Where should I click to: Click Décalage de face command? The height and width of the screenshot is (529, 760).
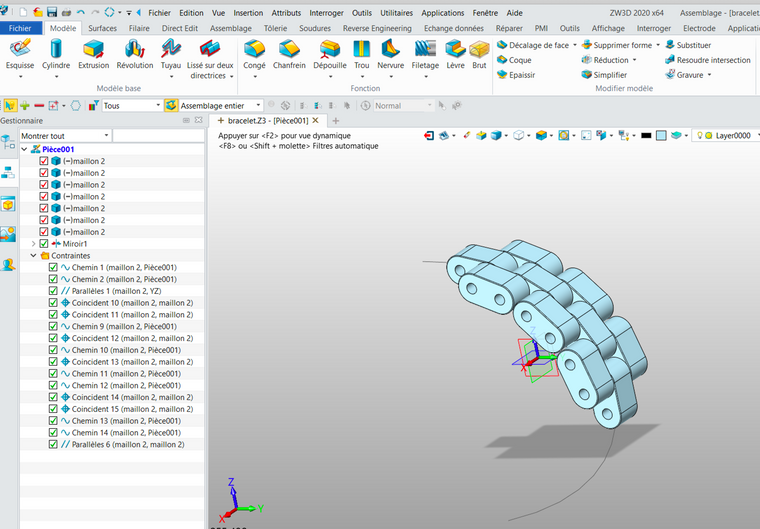point(533,45)
